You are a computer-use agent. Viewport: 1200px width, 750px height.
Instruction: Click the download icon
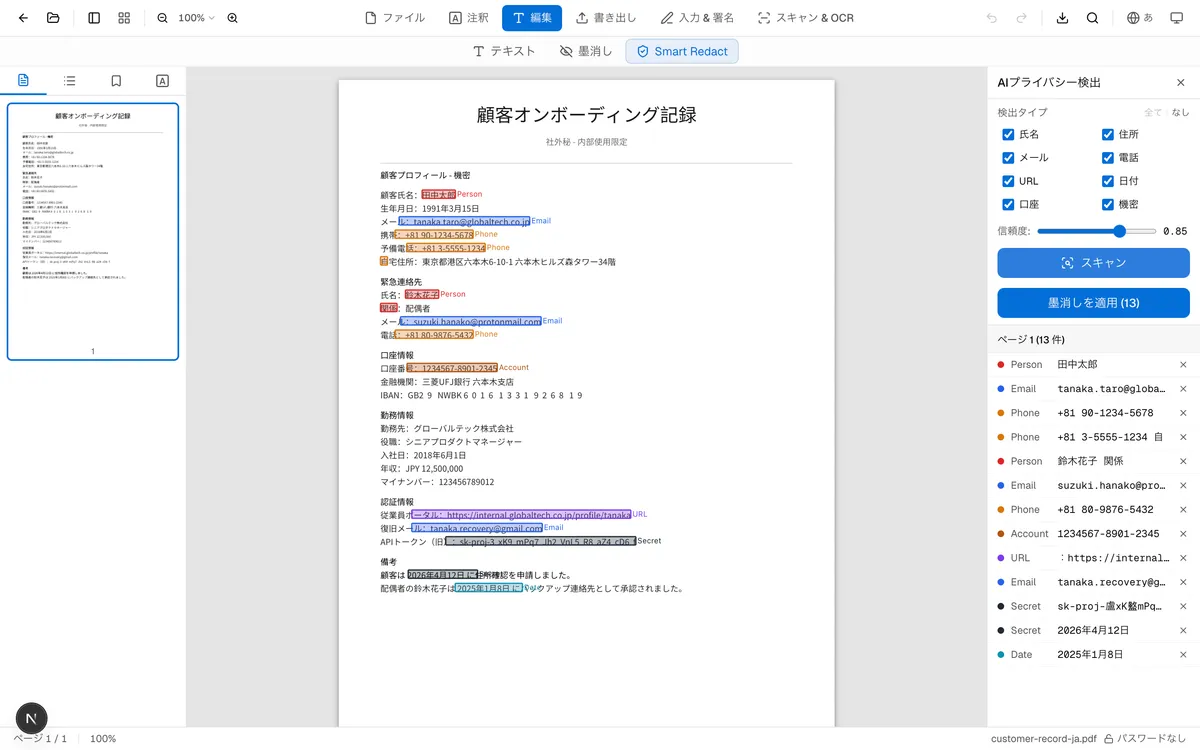coord(1063,18)
